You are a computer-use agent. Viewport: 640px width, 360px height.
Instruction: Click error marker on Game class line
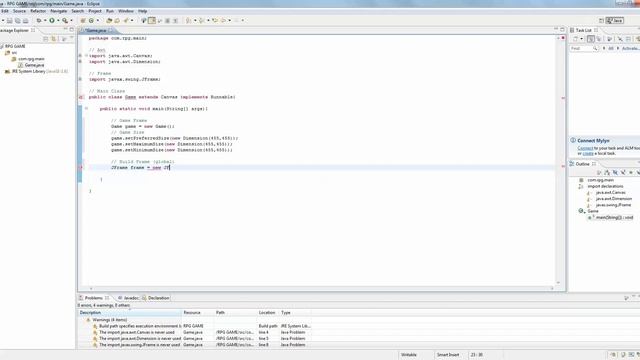click(81, 97)
